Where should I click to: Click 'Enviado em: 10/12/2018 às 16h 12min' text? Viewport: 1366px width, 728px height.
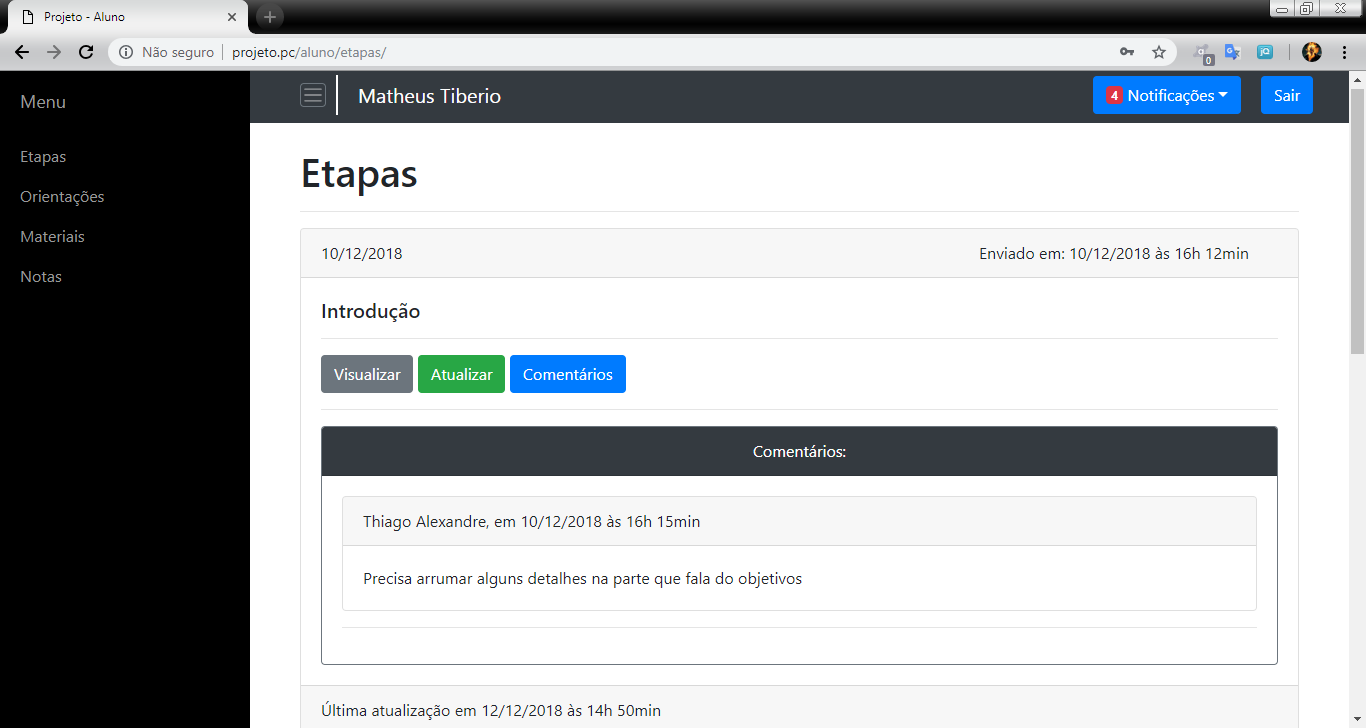[1114, 253]
